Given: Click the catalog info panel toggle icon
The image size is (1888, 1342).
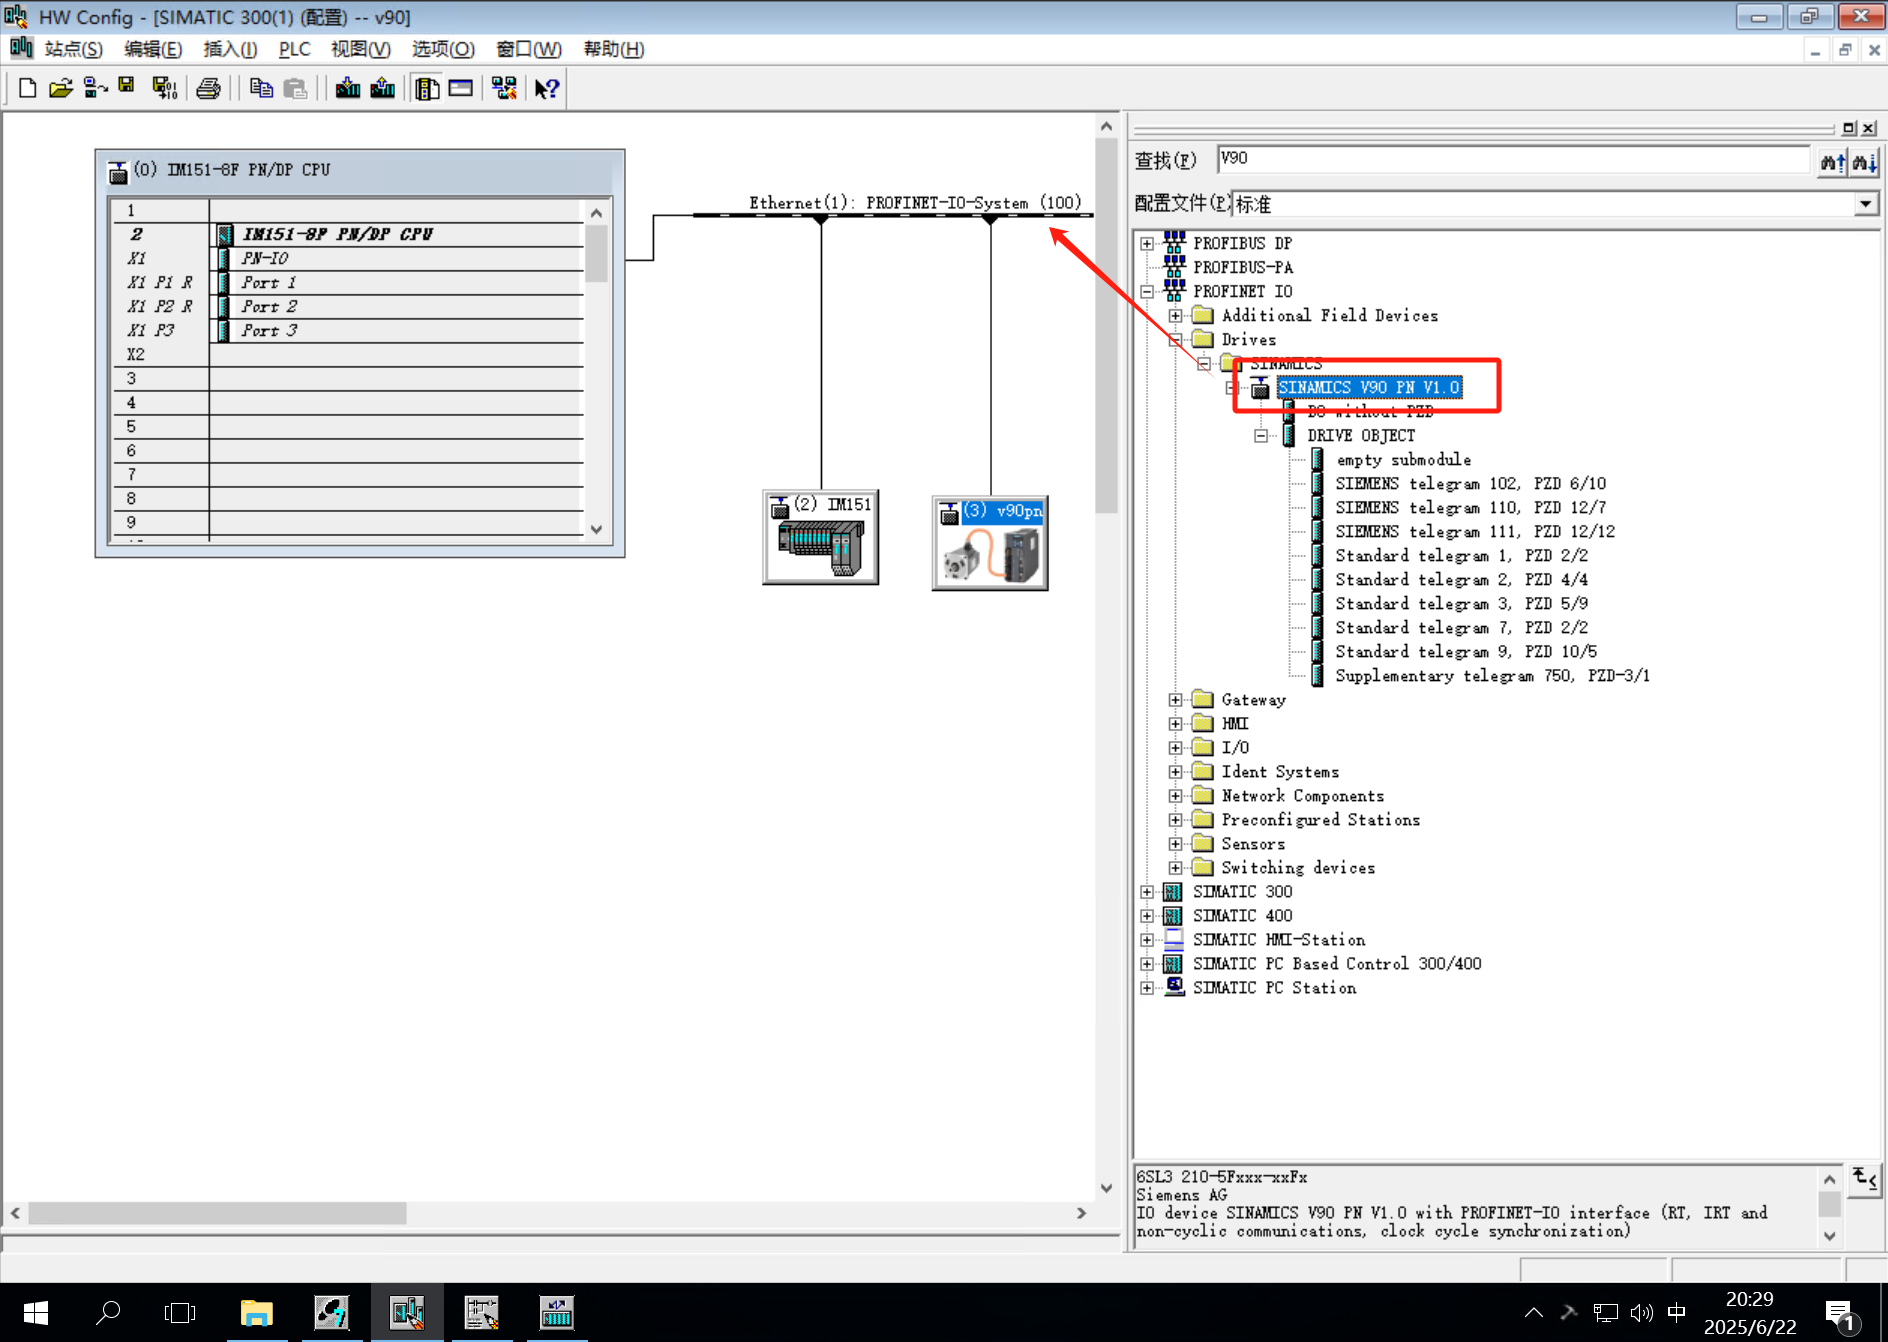Looking at the screenshot, I should [x=1865, y=1179].
